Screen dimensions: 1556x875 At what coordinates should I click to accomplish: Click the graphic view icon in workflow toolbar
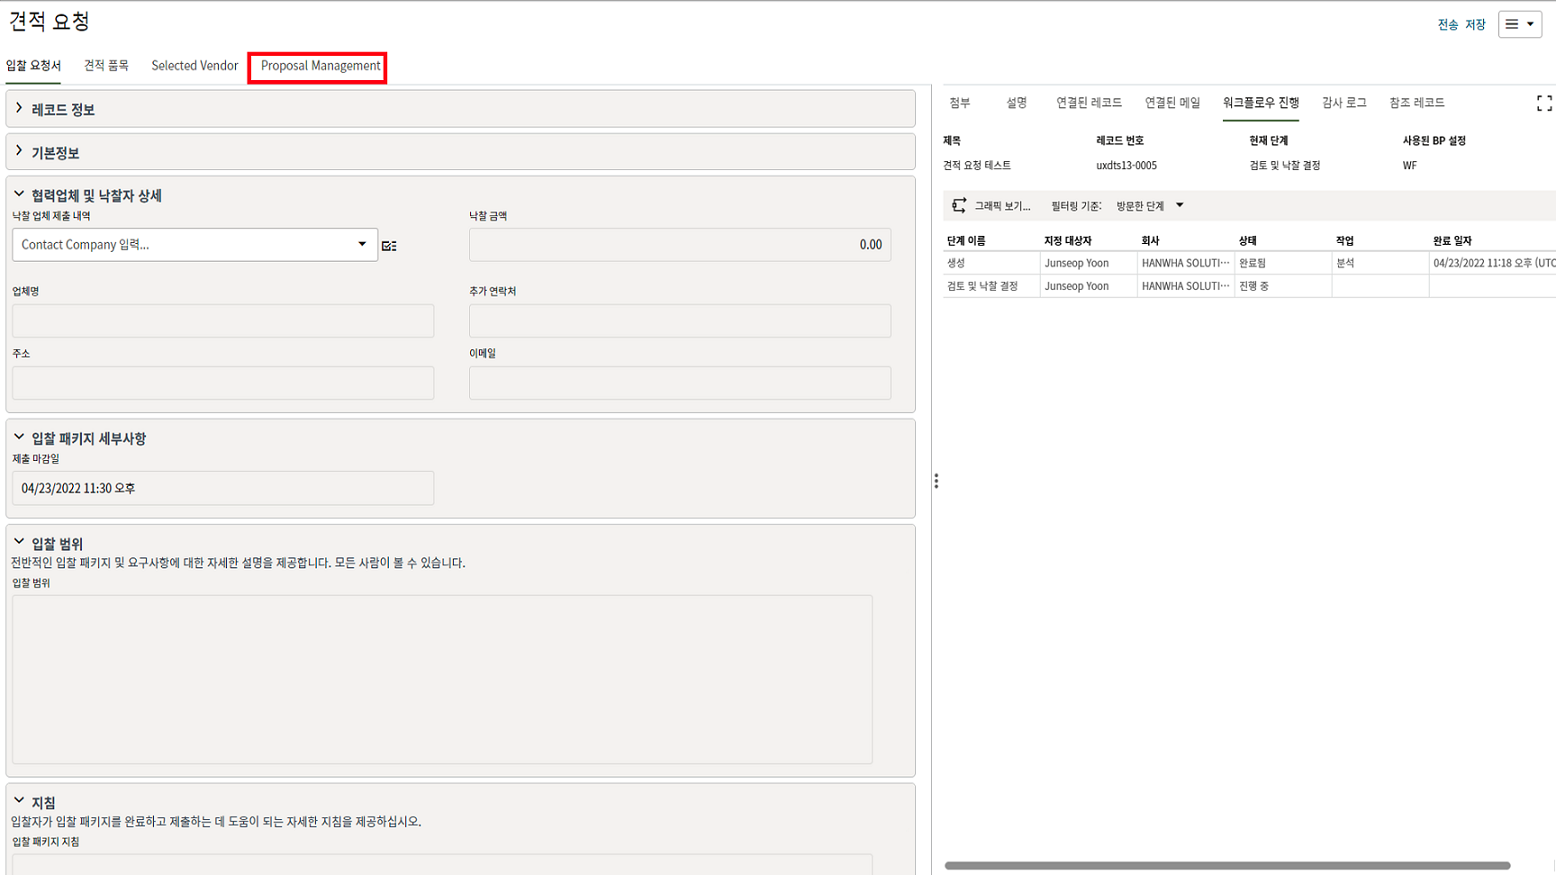(959, 206)
